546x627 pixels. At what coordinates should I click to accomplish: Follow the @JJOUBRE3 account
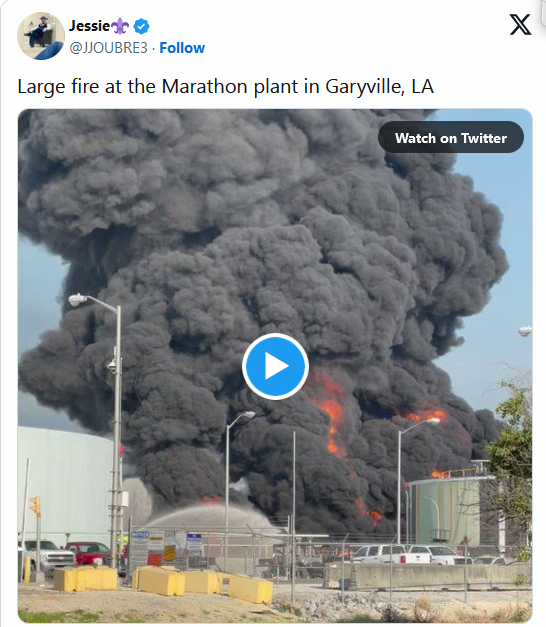pos(182,48)
